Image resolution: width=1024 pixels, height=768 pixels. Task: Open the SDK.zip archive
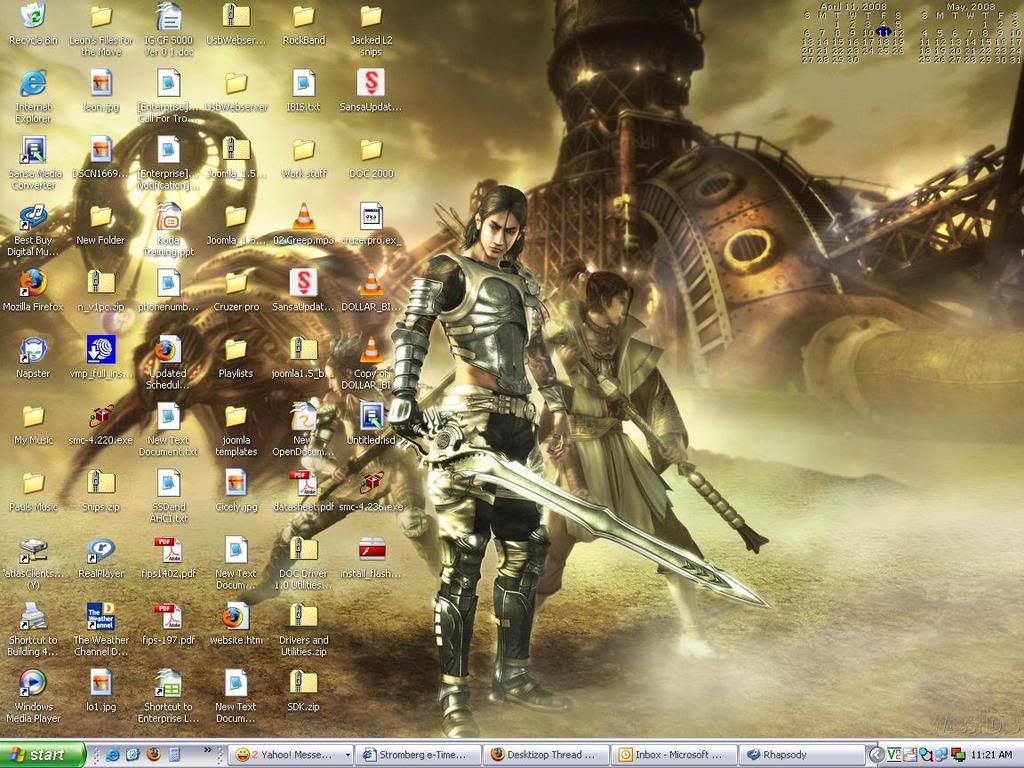pos(303,691)
